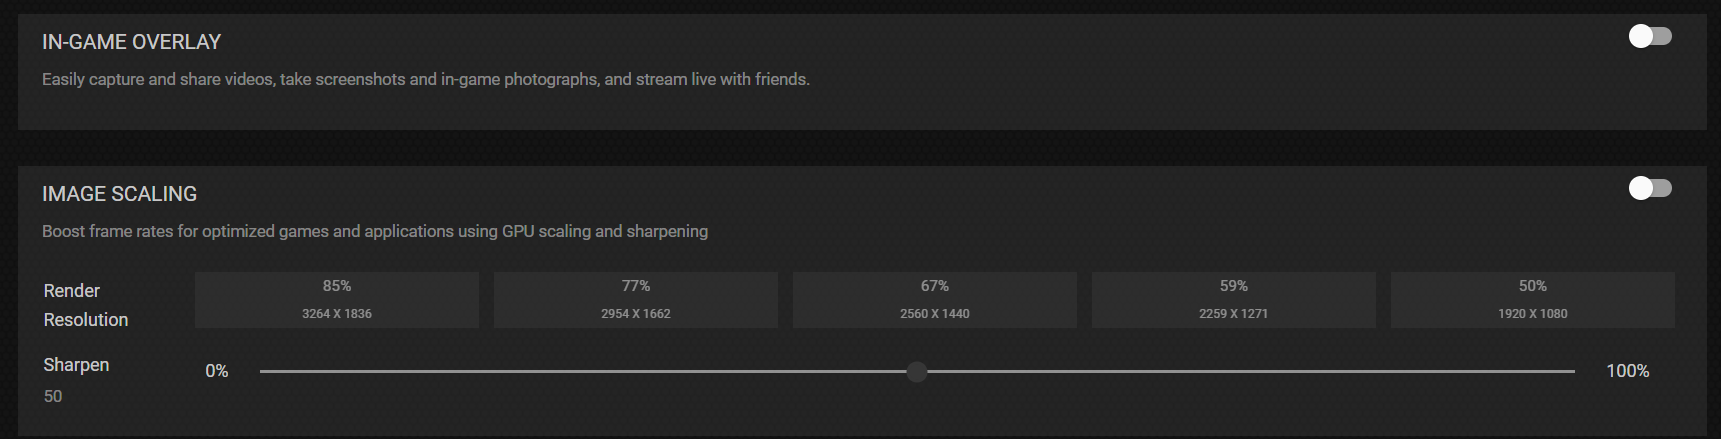Click the Render Resolution label
Image resolution: width=1721 pixels, height=439 pixels.
click(85, 305)
